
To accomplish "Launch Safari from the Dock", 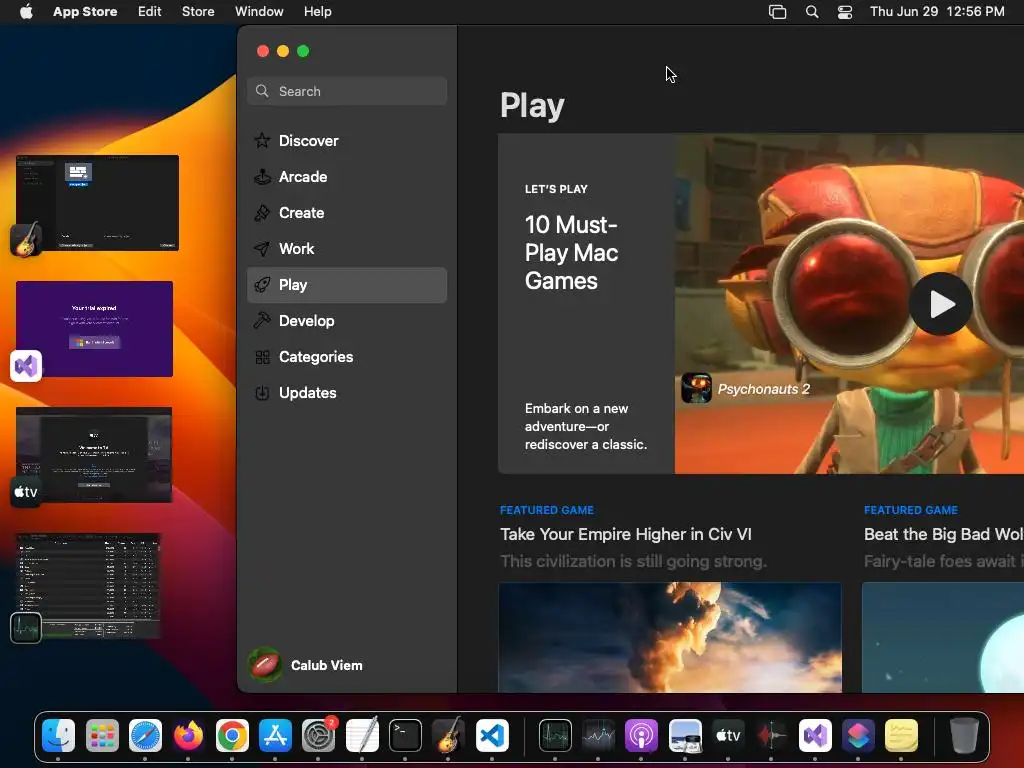I will click(x=145, y=736).
